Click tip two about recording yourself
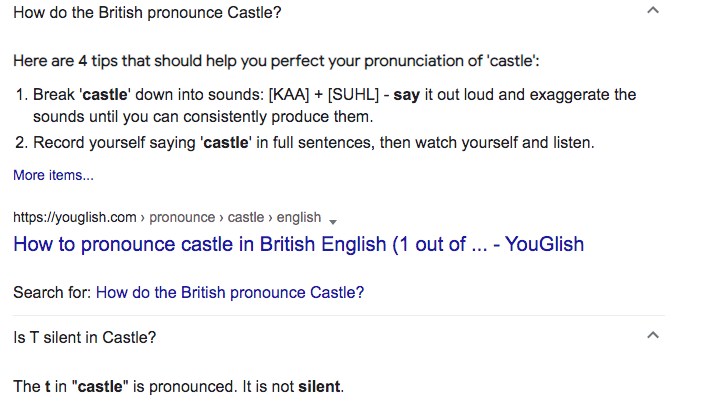 pyautogui.click(x=305, y=143)
